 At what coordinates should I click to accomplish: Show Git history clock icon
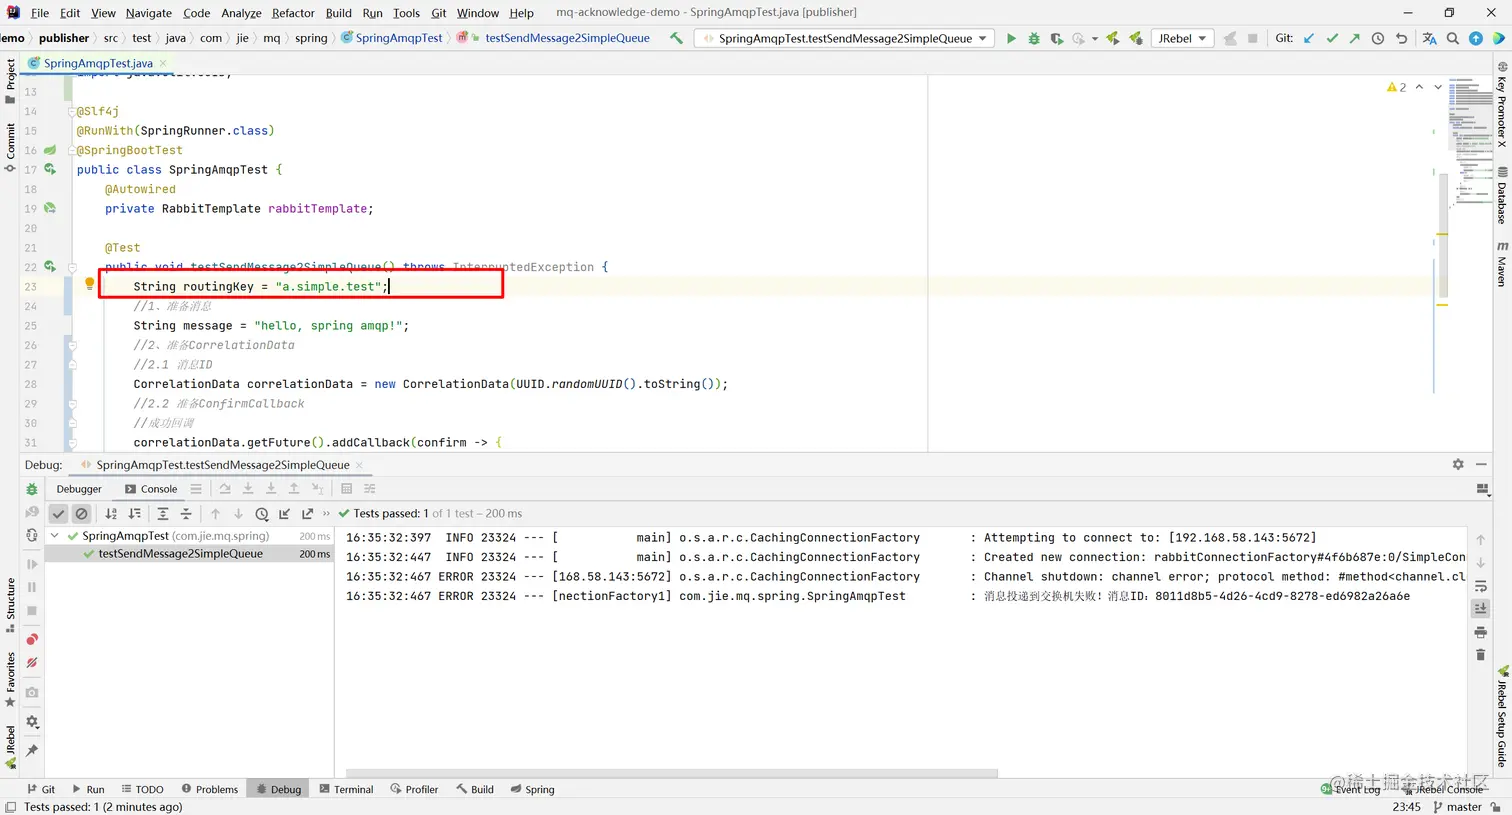1378,38
